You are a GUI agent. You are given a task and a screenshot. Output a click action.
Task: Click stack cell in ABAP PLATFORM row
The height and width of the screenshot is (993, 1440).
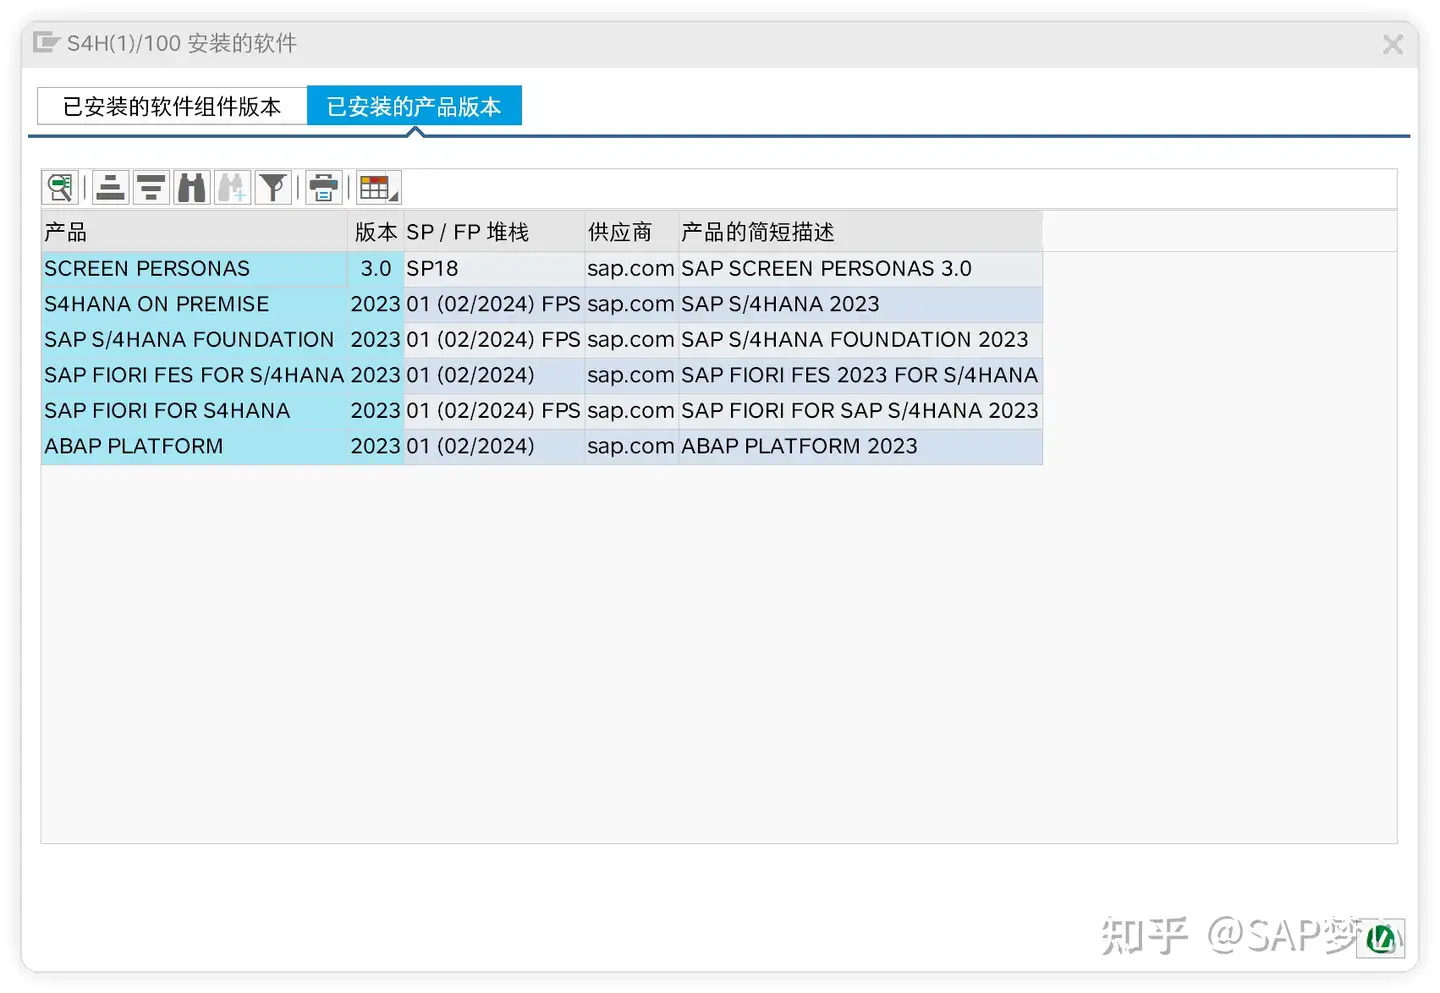(494, 446)
